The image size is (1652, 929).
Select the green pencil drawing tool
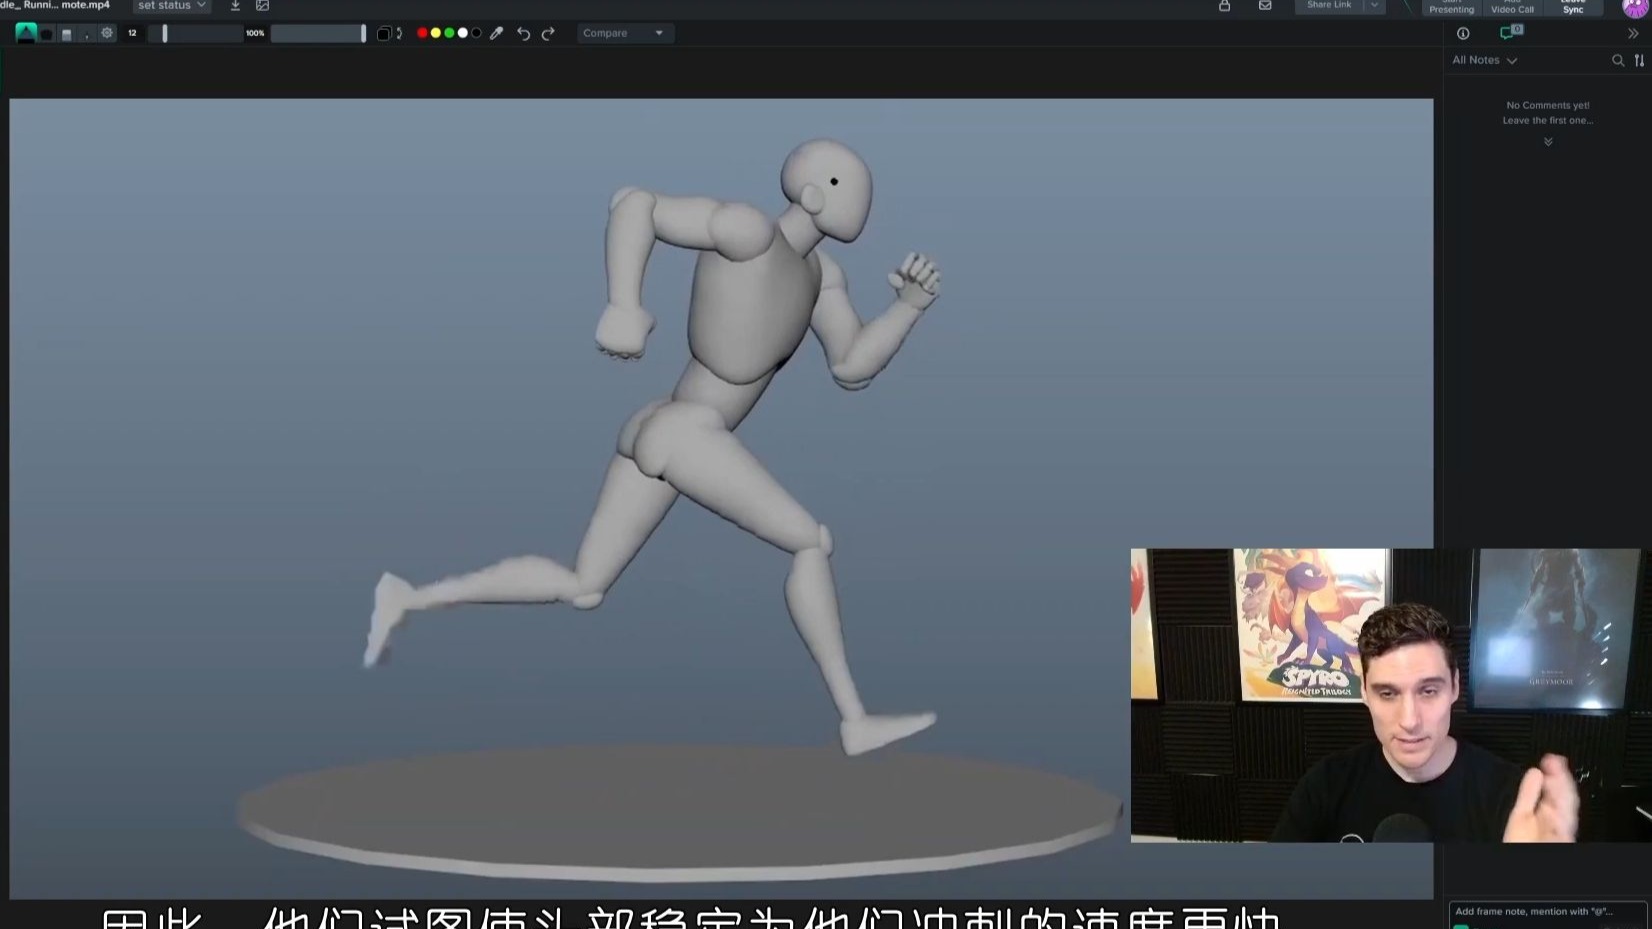(26, 33)
